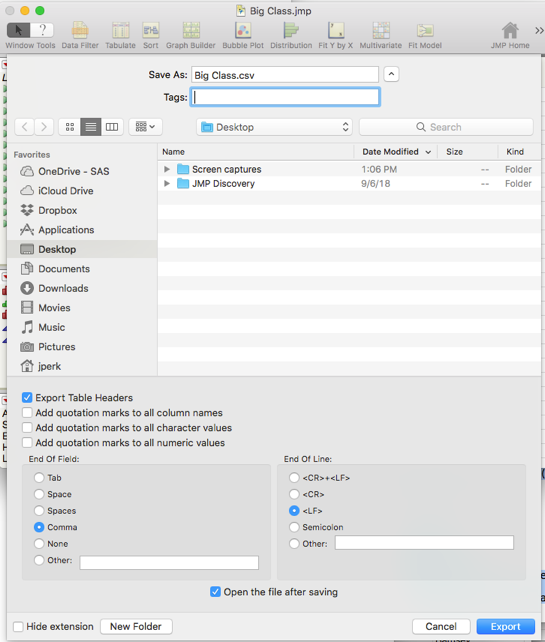The width and height of the screenshot is (545, 642).
Task: Choose Other as End Of Field
Action: tap(39, 560)
